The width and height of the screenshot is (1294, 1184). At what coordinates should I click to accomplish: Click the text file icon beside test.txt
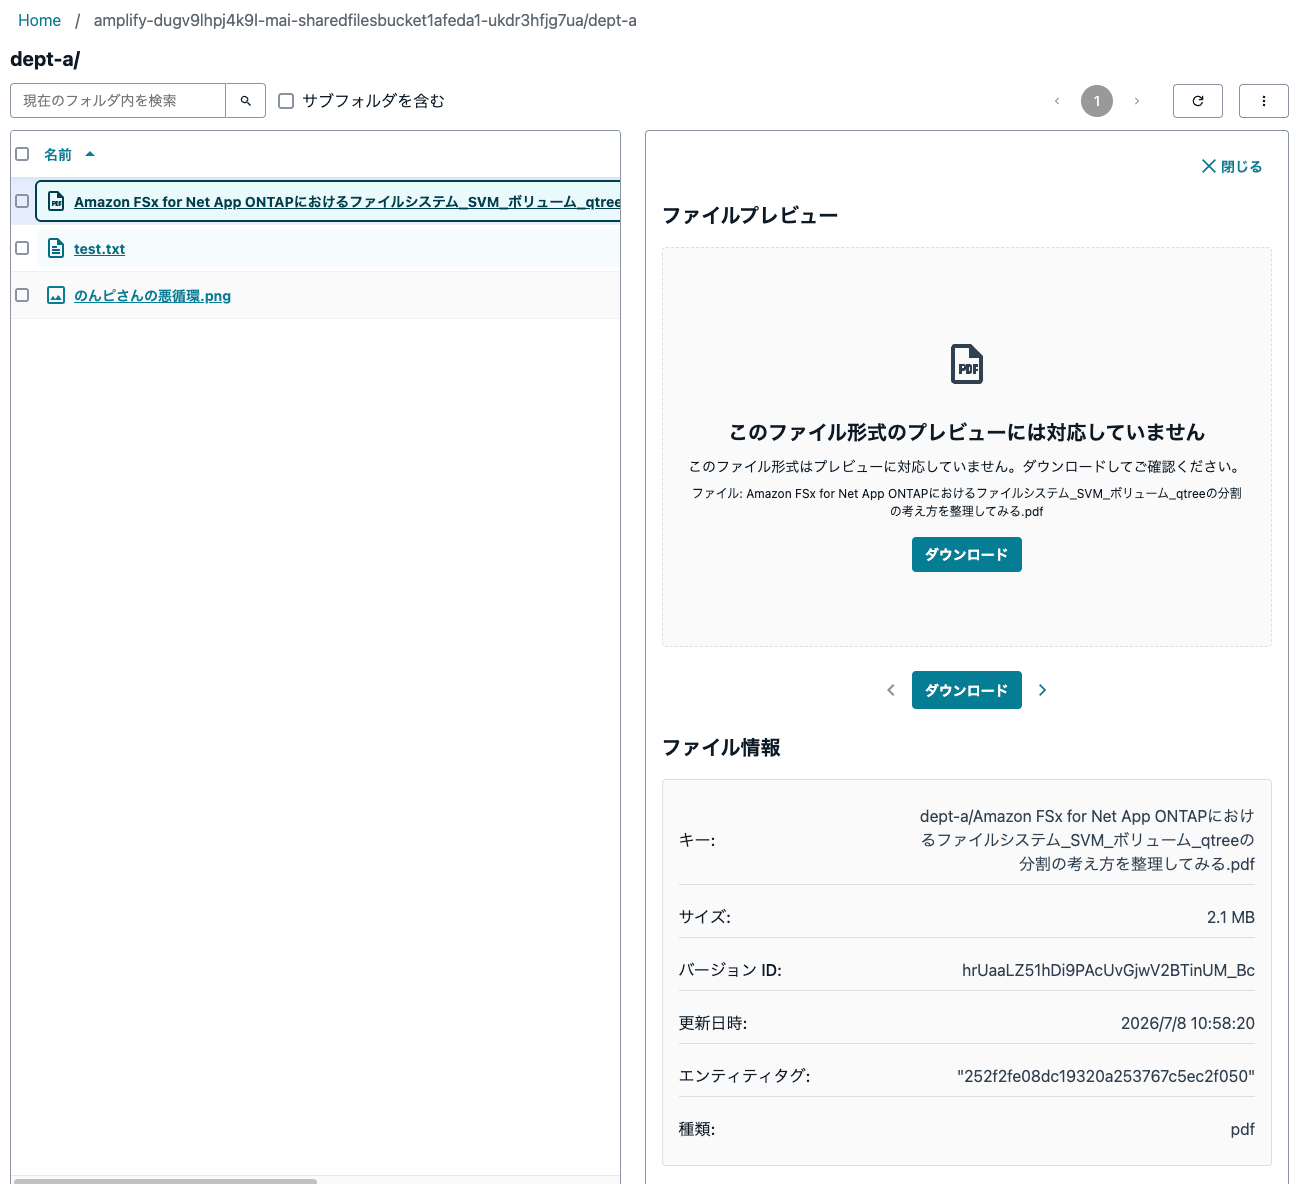click(57, 248)
